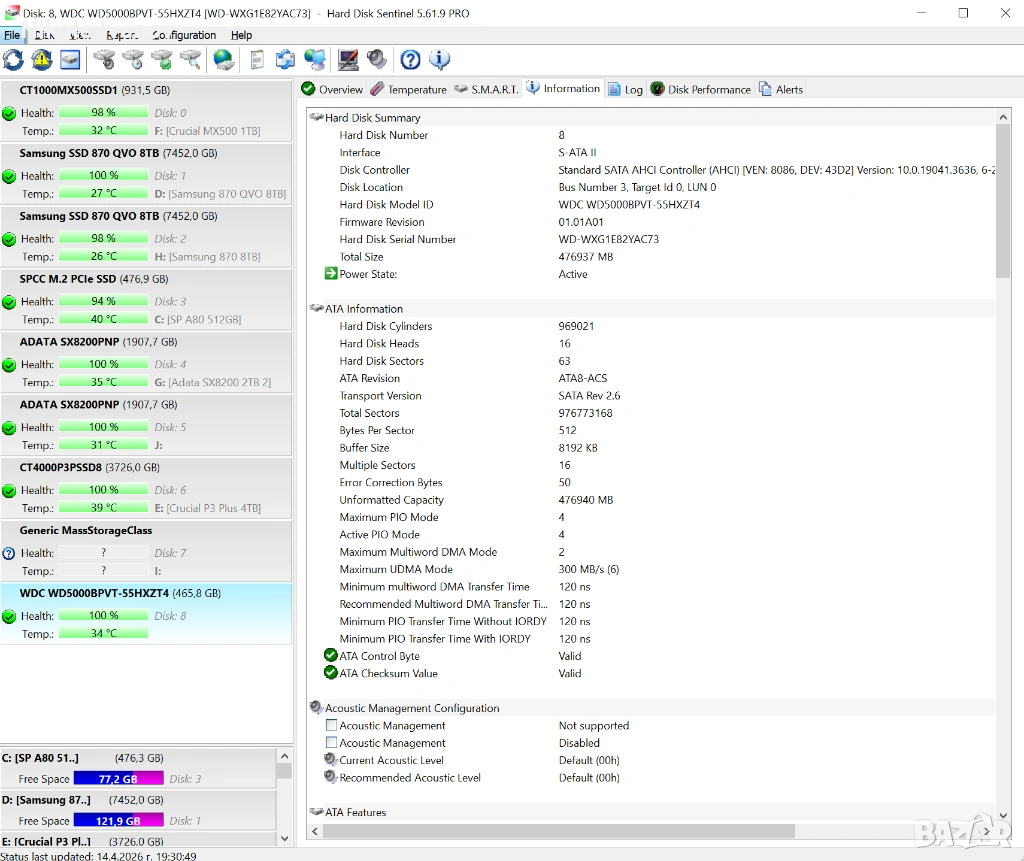Click the document report toolbar icon
Image resolution: width=1024 pixels, height=861 pixels.
(257, 60)
